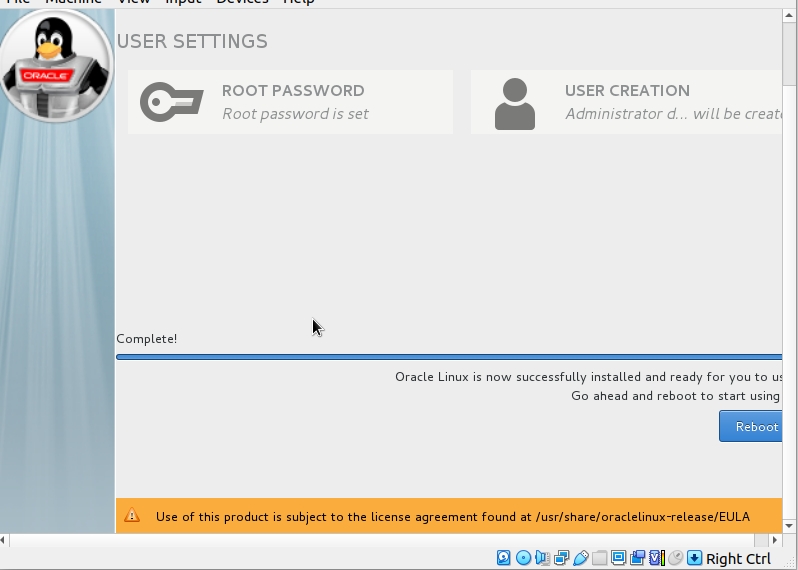Click the horizontal scrollbar left arrow
The width and height of the screenshot is (798, 570).
pos(4,540)
